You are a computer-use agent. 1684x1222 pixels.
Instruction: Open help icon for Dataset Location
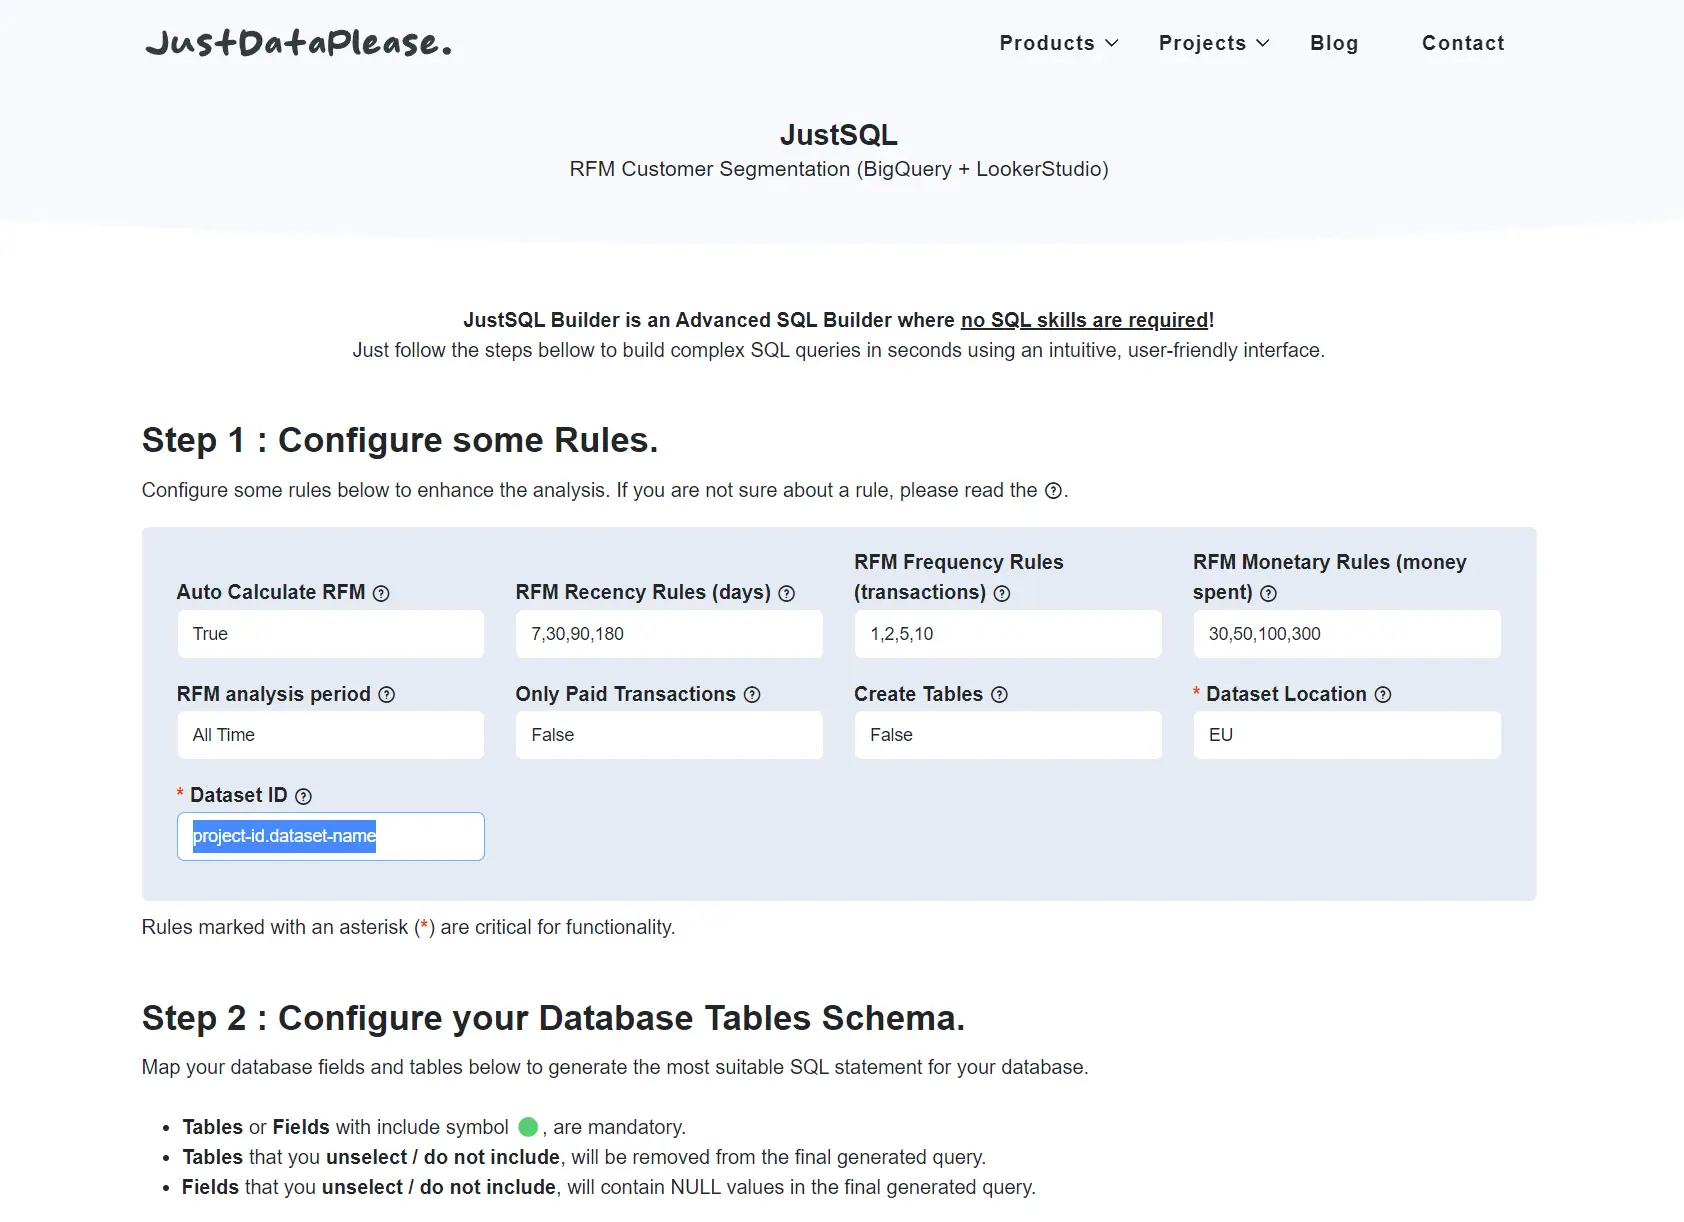pos(1383,695)
